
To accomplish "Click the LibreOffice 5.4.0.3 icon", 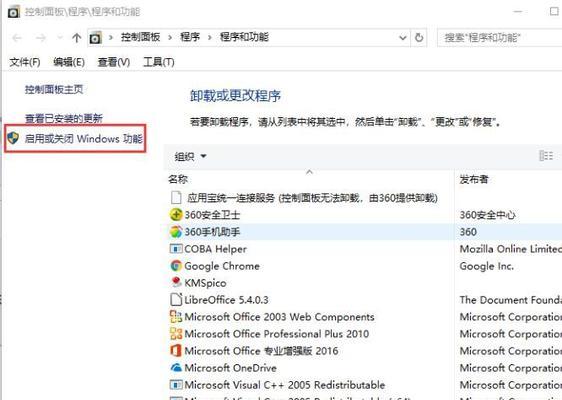I will pos(176,300).
